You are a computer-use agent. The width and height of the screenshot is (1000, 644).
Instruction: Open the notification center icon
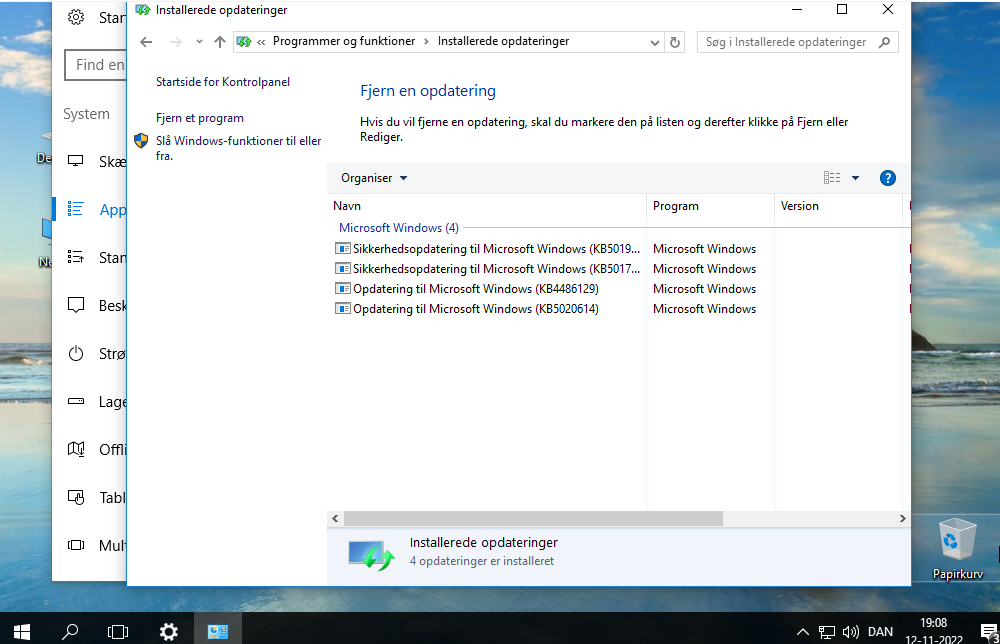(x=989, y=632)
